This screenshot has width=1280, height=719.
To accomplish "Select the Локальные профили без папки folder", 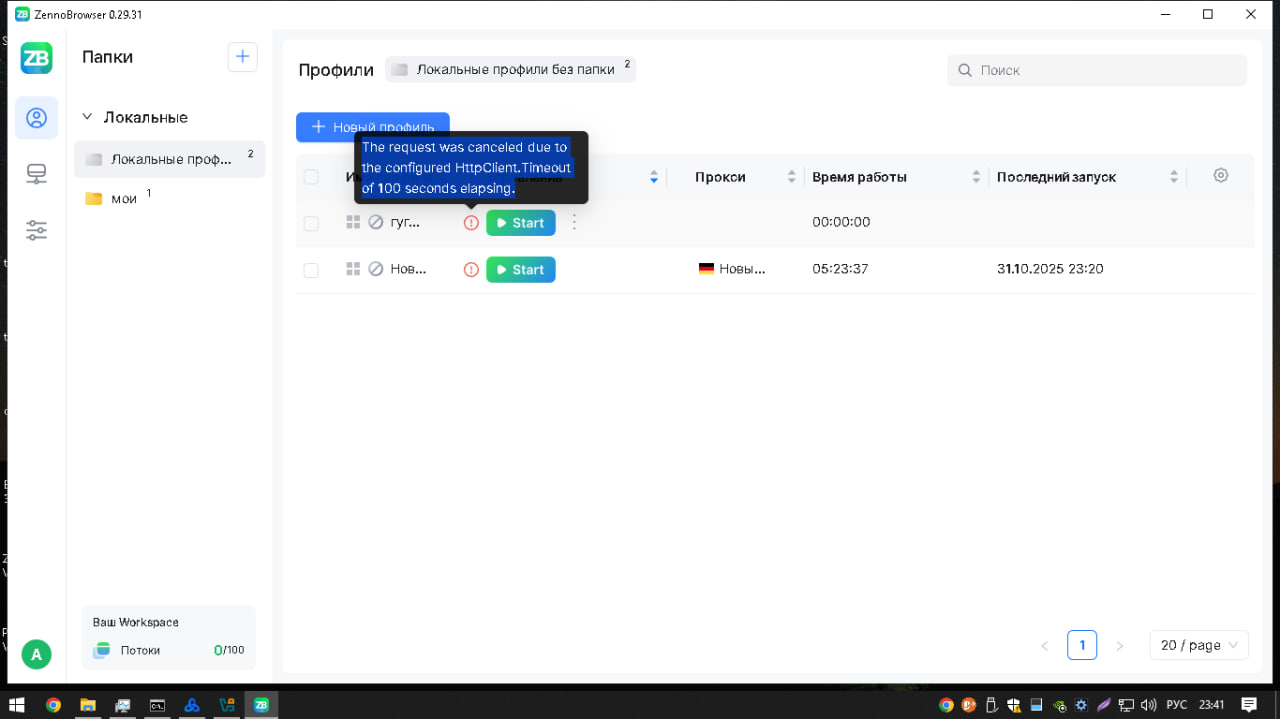I will pyautogui.click(x=169, y=159).
